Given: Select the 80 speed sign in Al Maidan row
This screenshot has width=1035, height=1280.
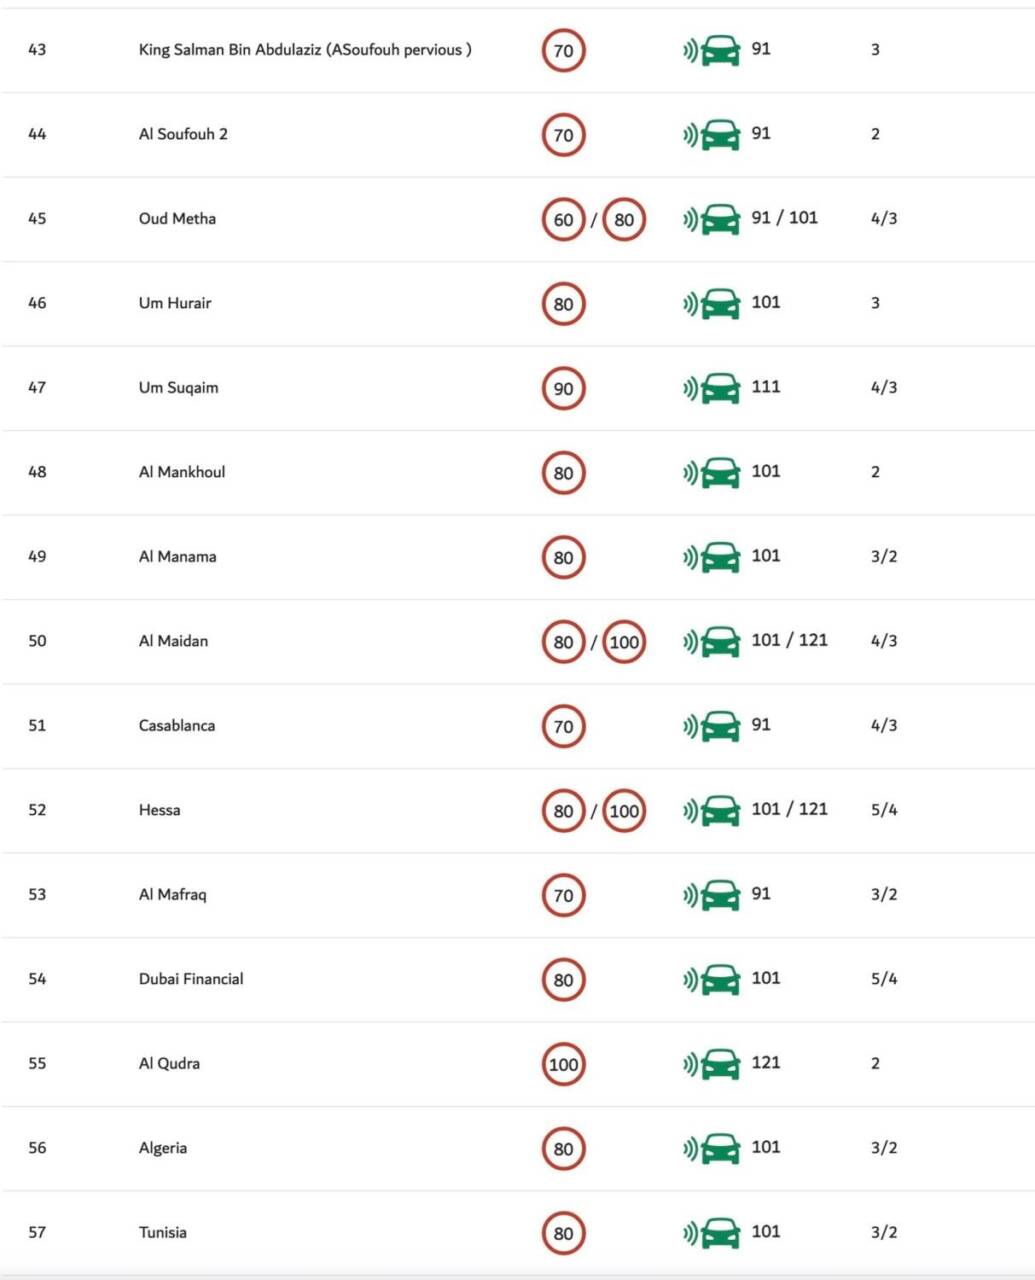Looking at the screenshot, I should point(563,642).
